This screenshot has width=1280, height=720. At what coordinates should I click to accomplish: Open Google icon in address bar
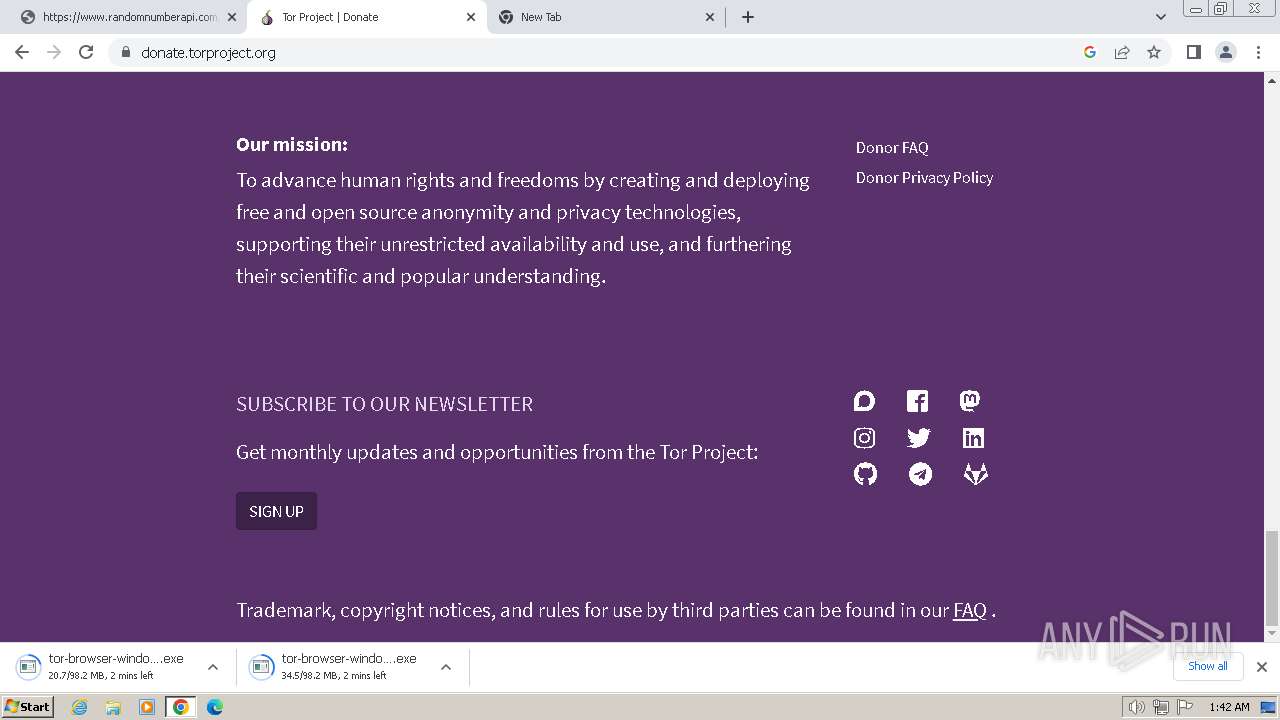[x=1090, y=52]
